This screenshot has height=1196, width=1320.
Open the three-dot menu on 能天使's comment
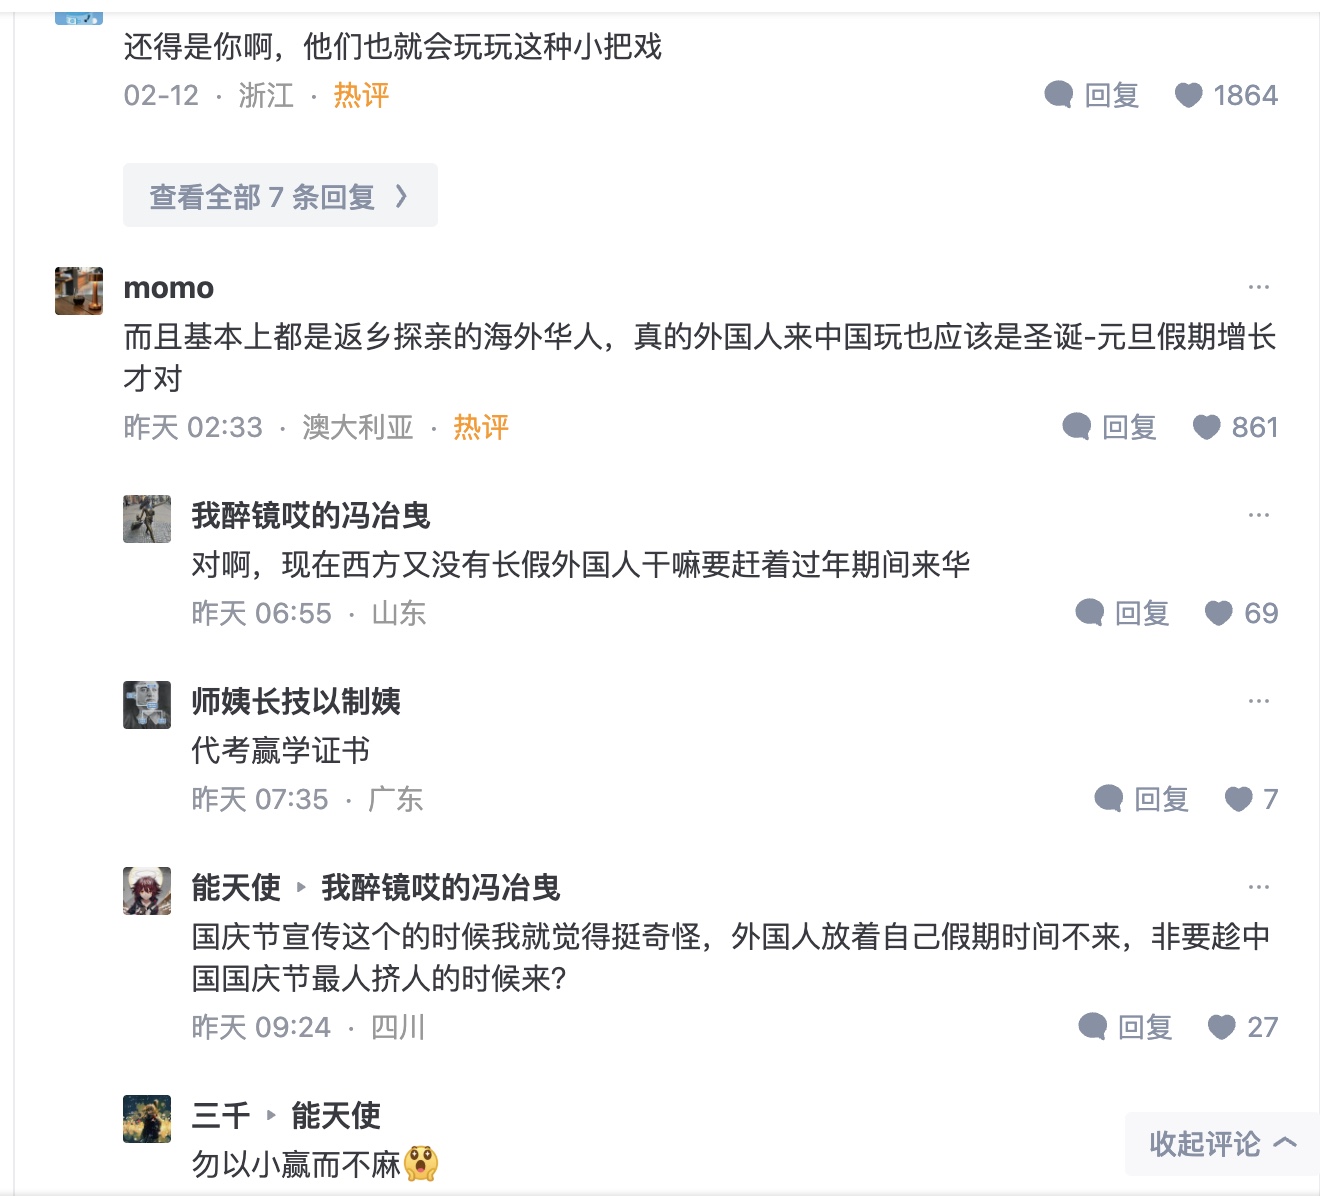coord(1258,887)
